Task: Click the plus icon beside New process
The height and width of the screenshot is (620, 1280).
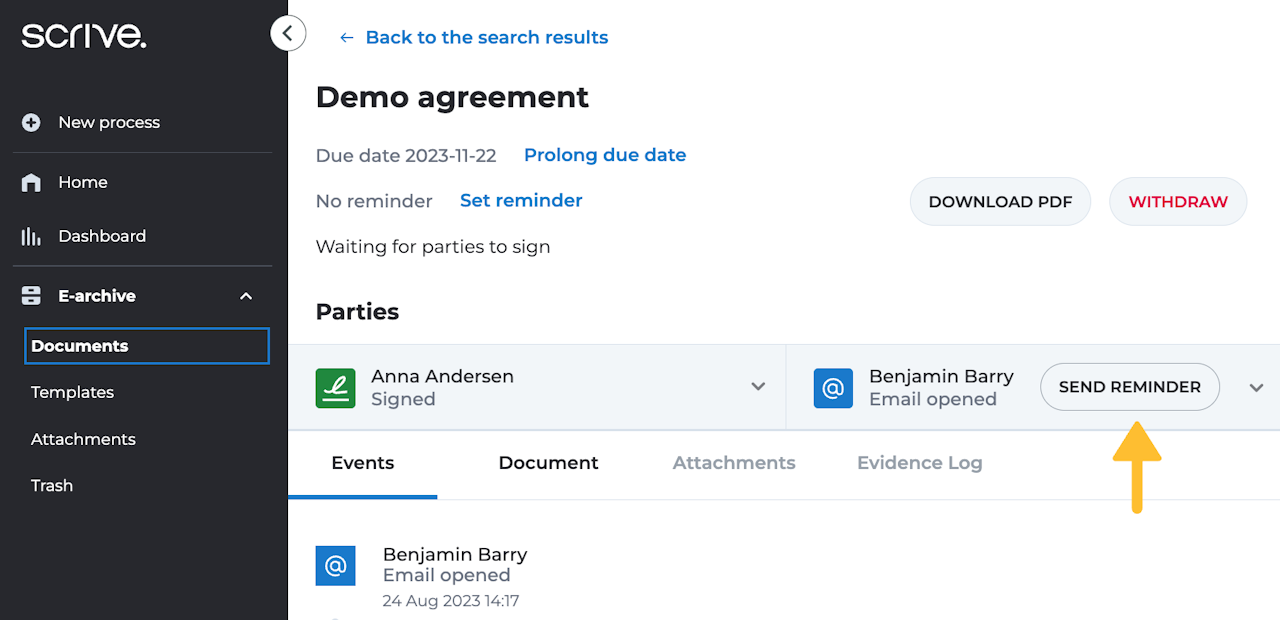Action: click(x=31, y=122)
